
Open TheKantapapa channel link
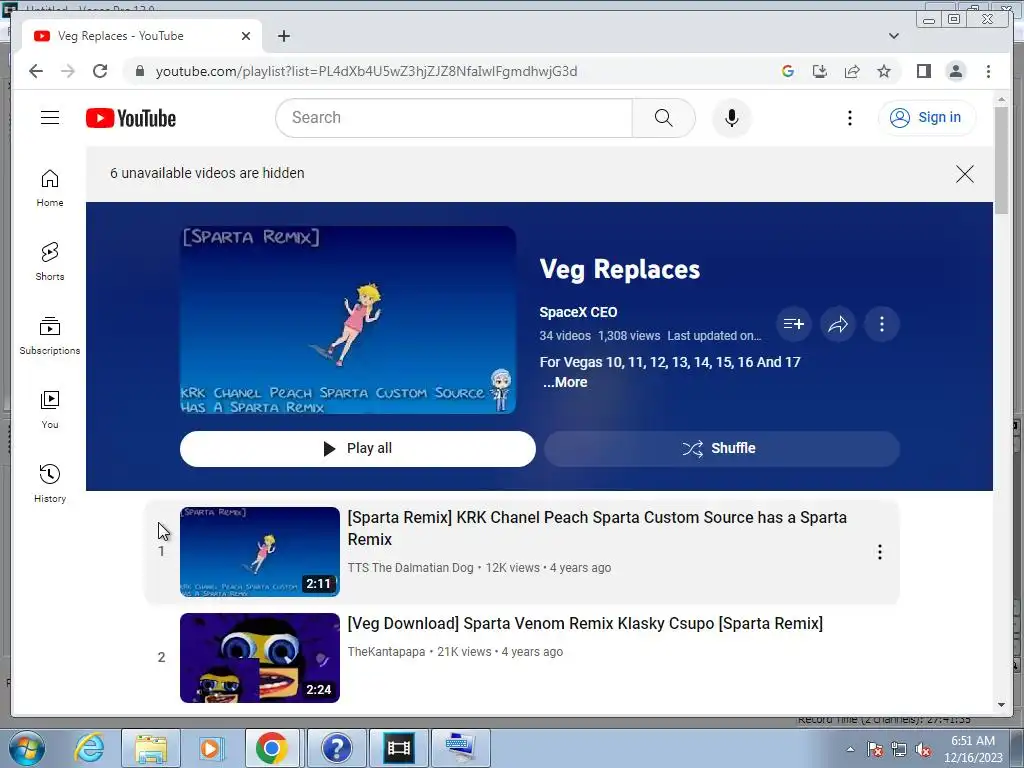click(x=386, y=652)
